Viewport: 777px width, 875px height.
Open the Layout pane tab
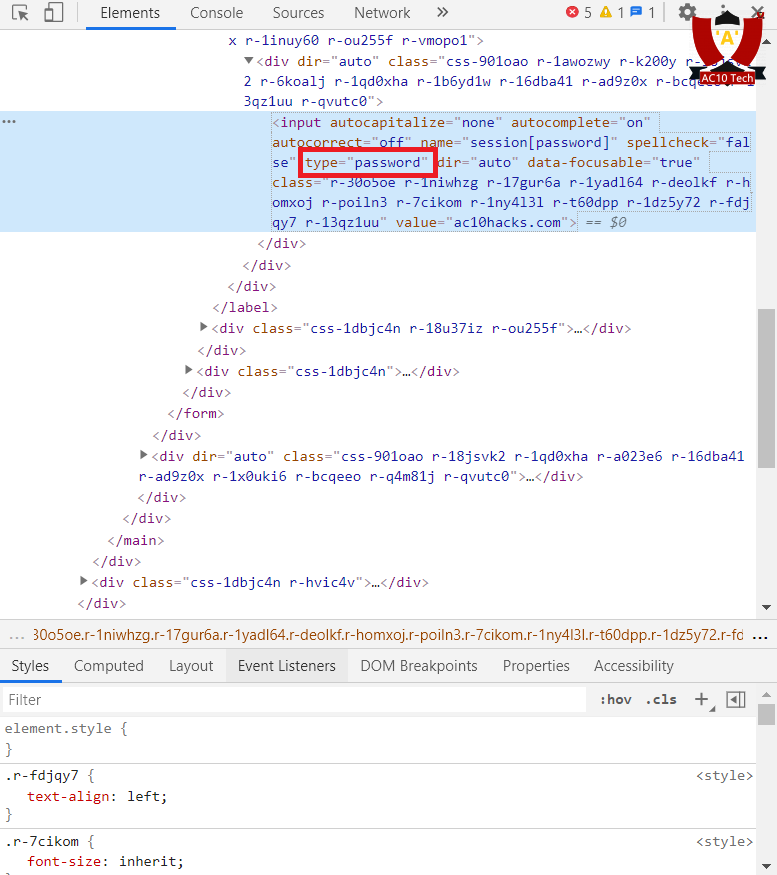pos(191,666)
